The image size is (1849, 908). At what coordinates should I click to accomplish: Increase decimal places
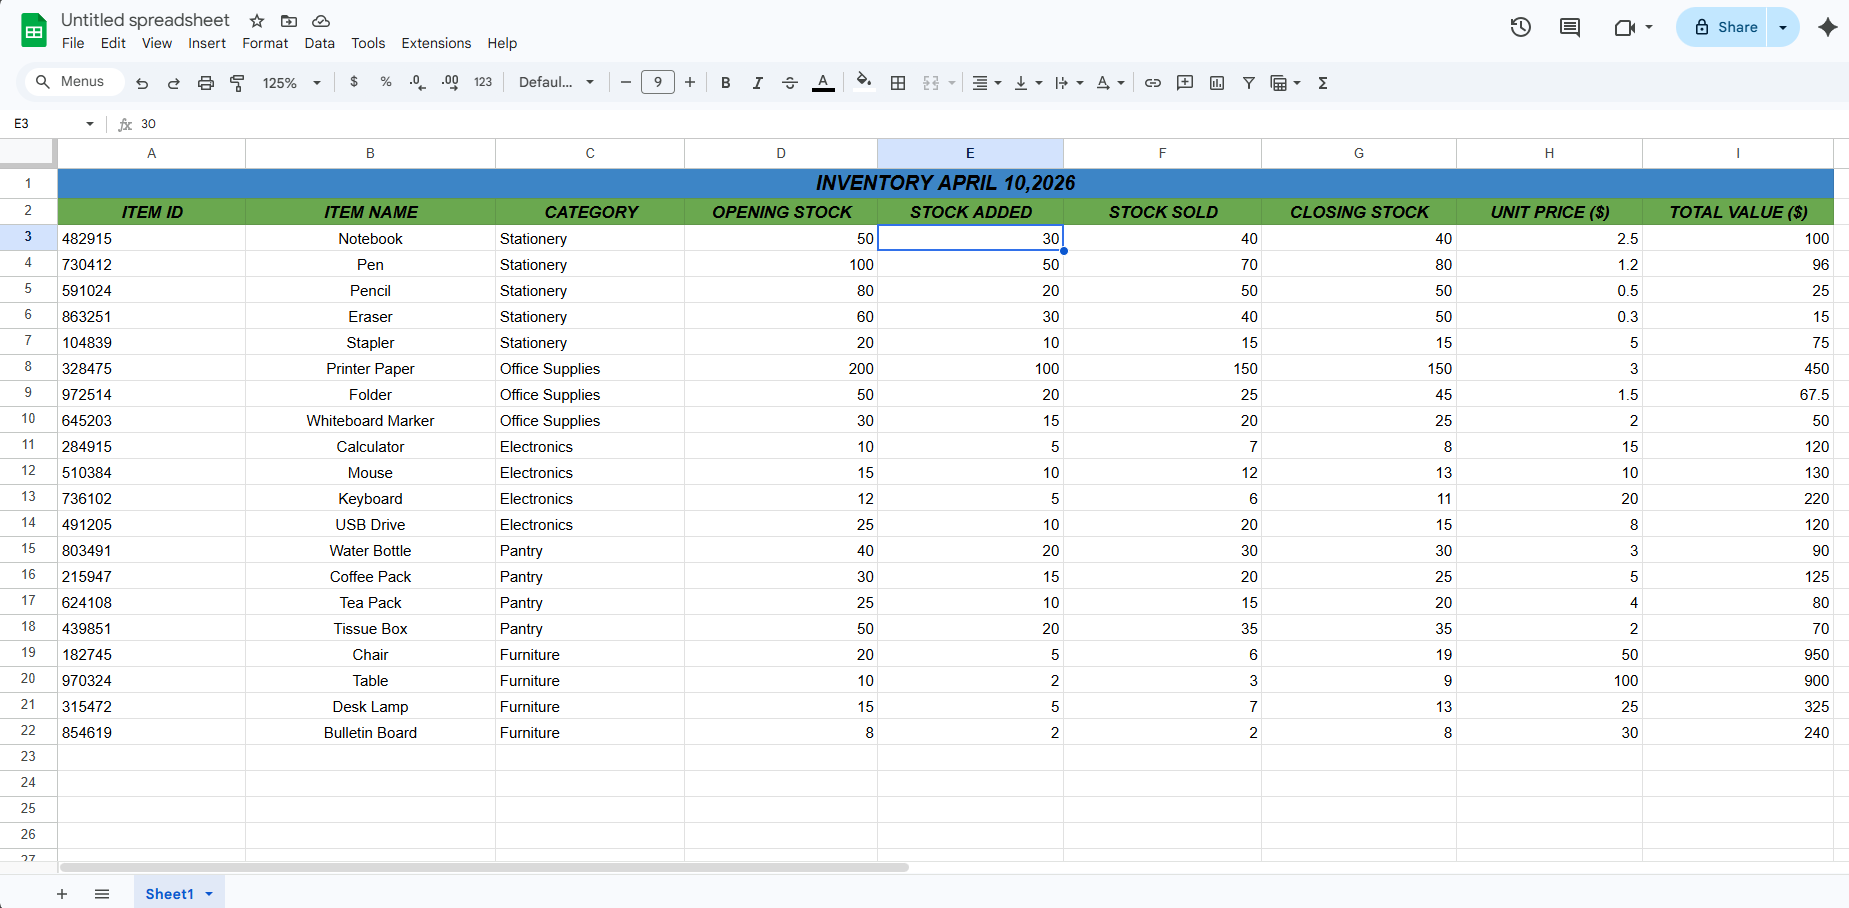[450, 82]
